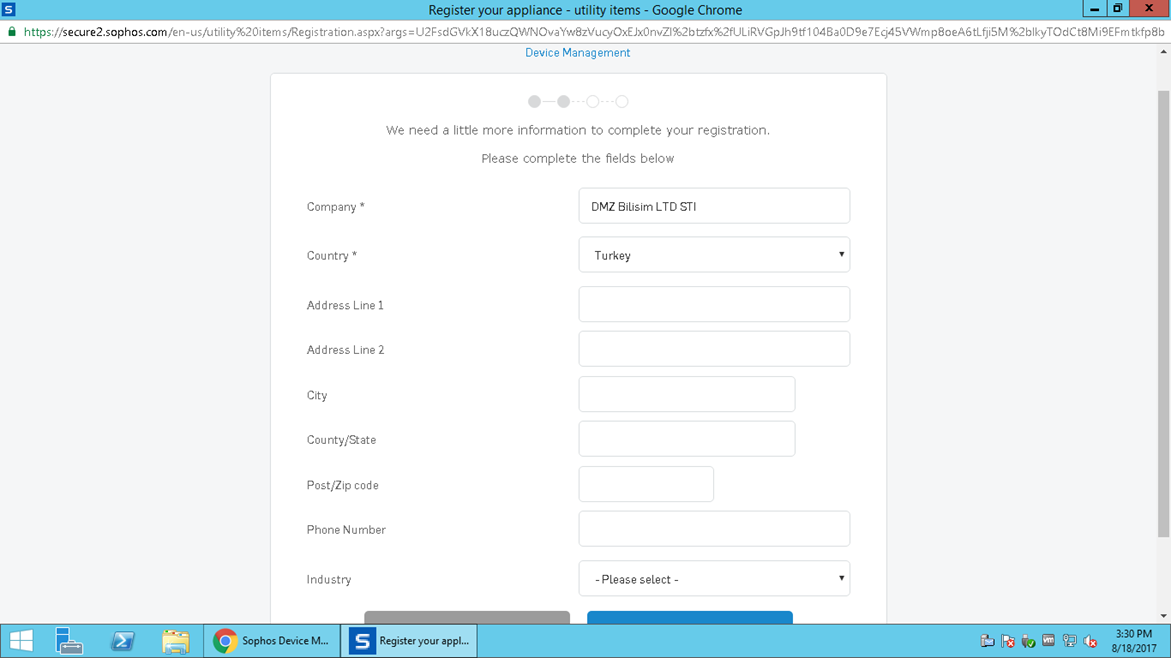Click the first filled progress step dot
Viewport: 1171px width, 658px height.
pos(534,102)
